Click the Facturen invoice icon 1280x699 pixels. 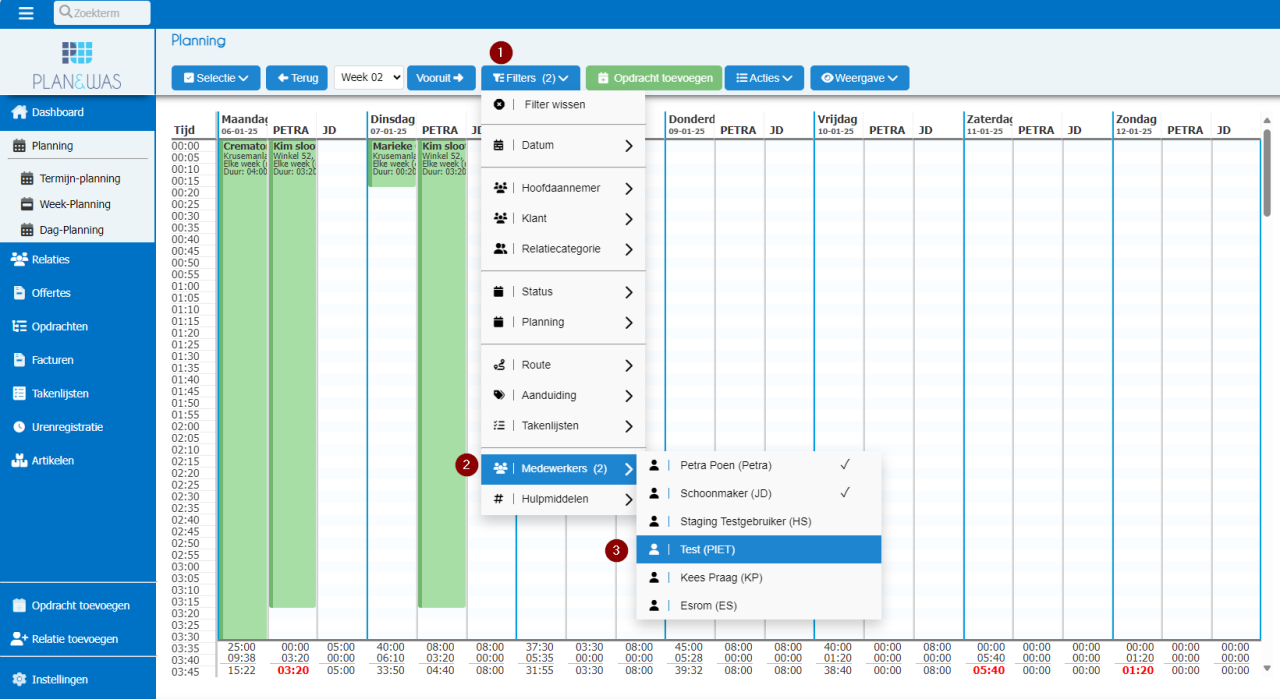(x=19, y=360)
